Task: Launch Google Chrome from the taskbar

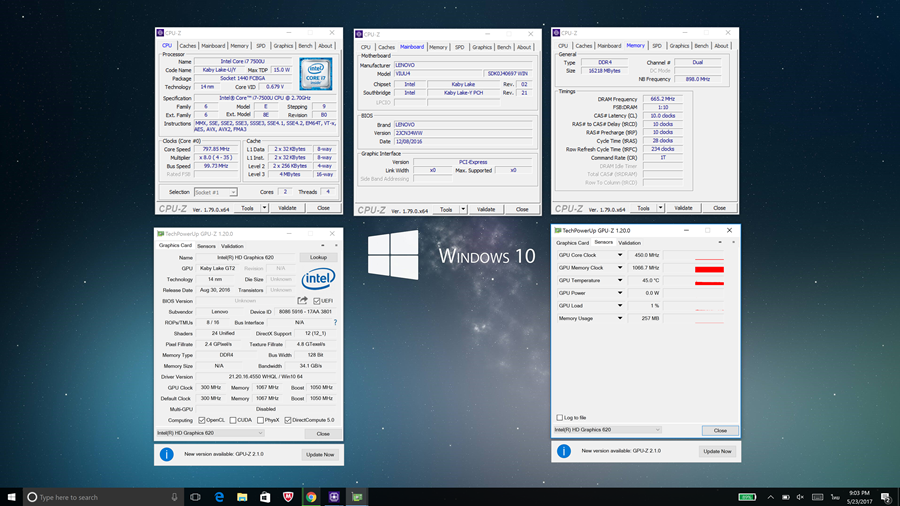Action: pos(311,497)
